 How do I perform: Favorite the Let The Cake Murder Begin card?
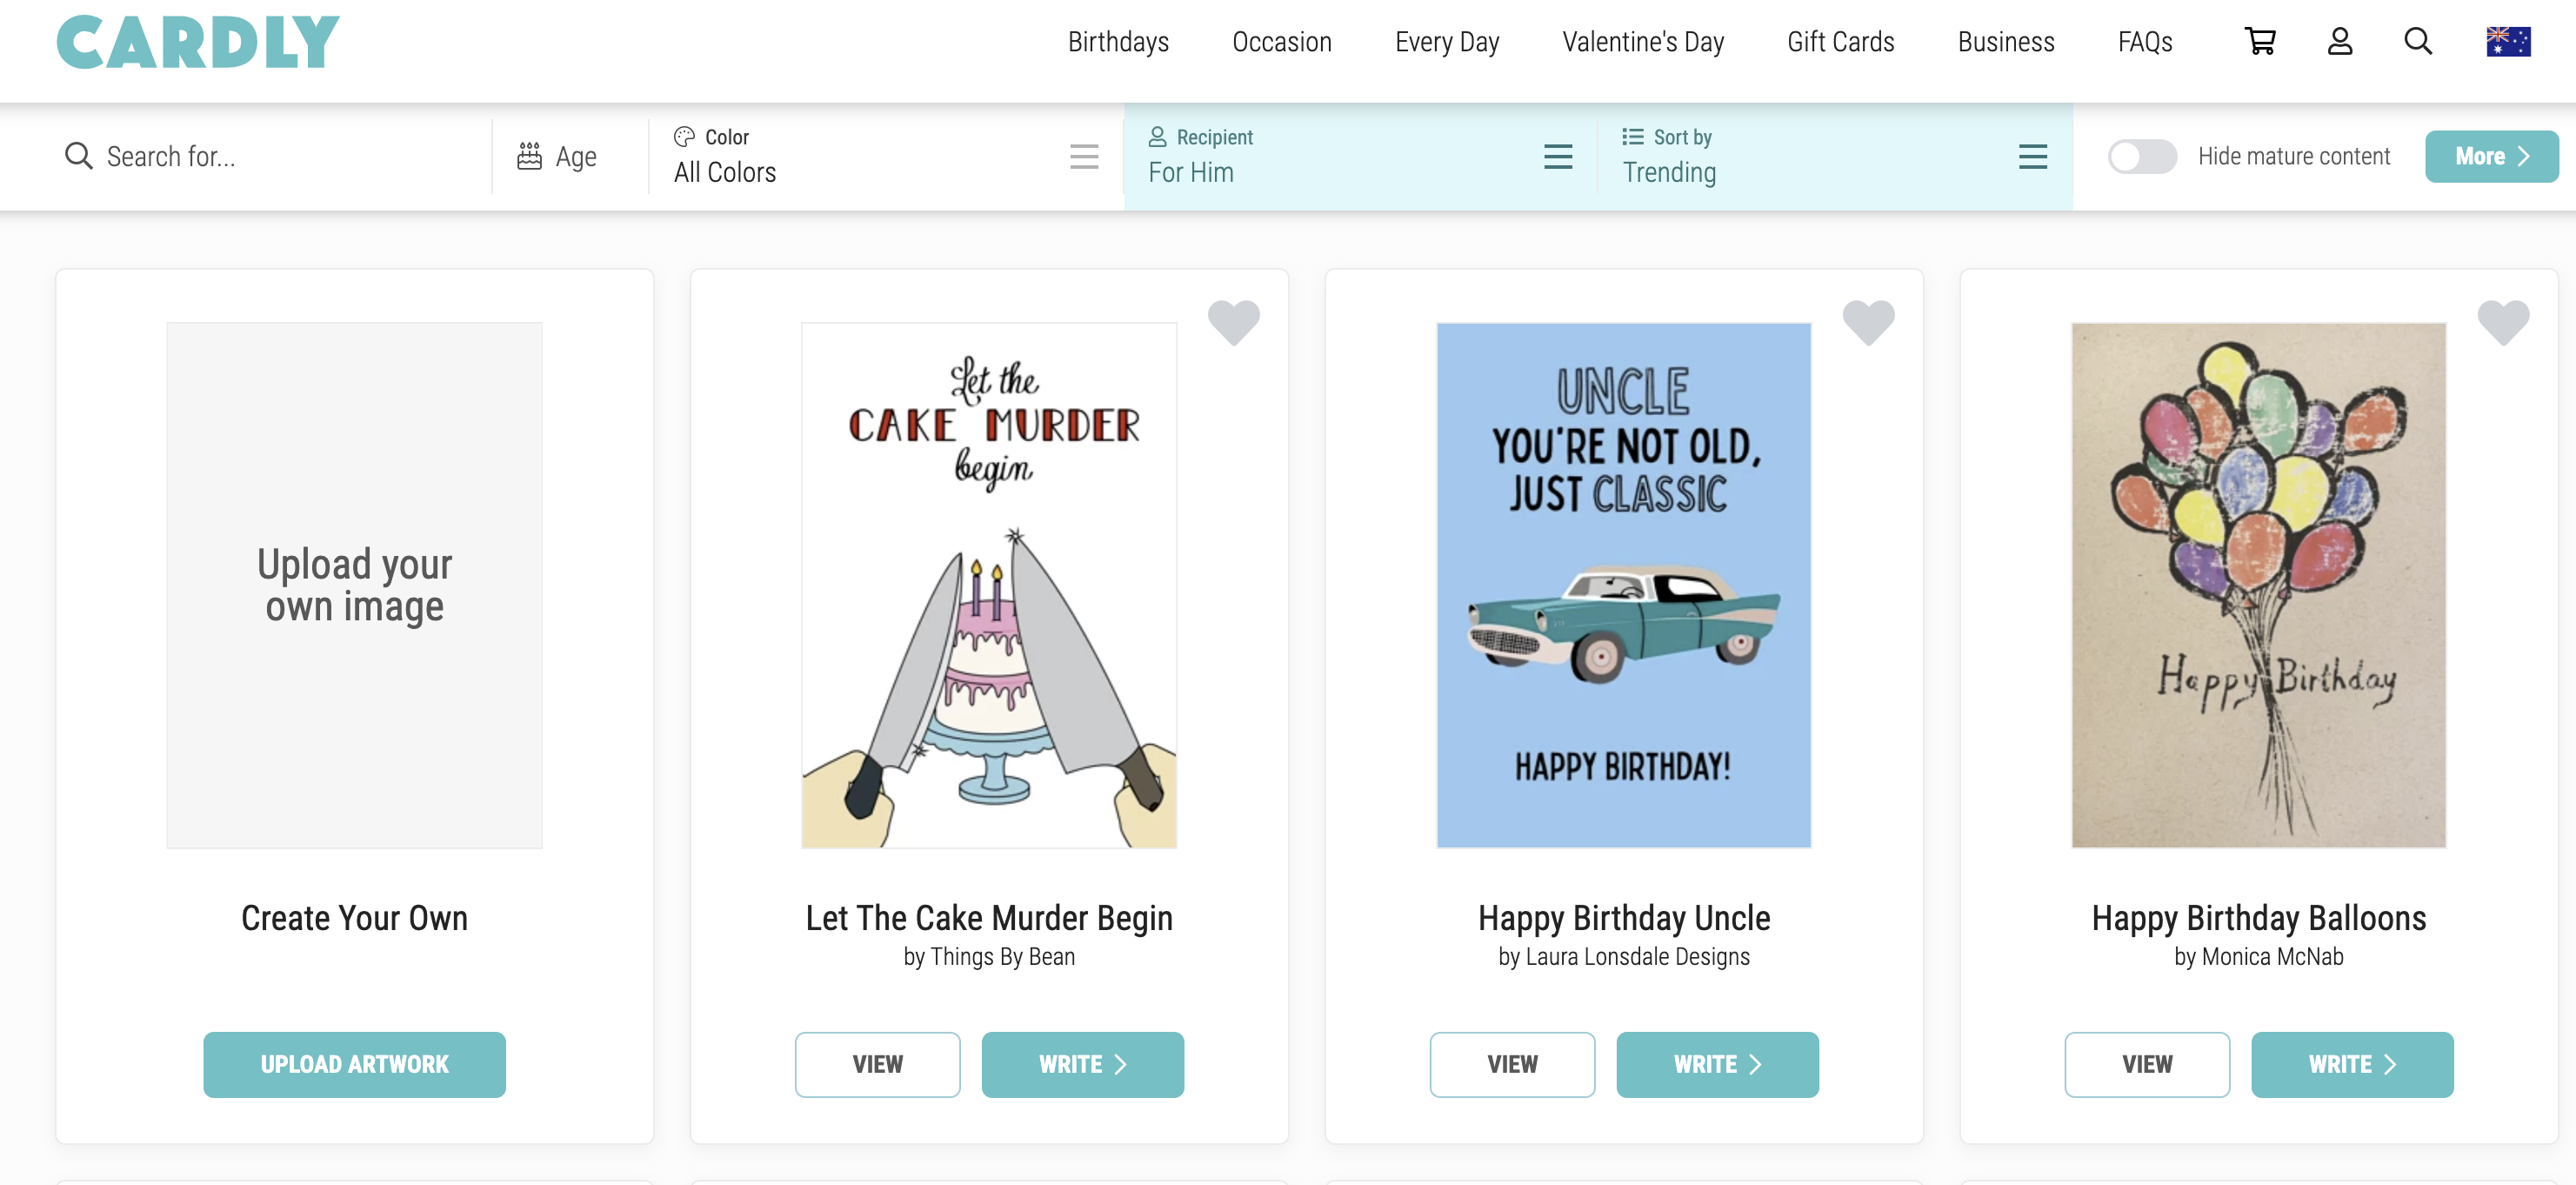pos(1233,322)
